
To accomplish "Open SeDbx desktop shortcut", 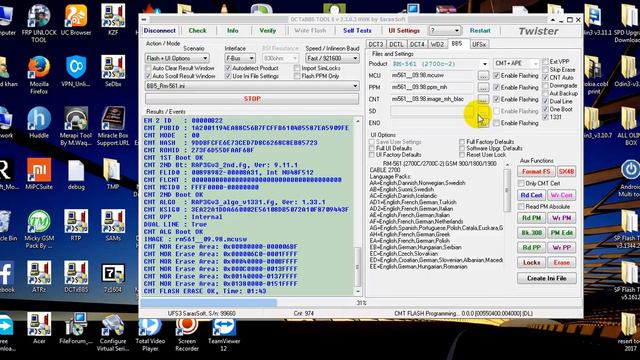I will [x=113, y=71].
